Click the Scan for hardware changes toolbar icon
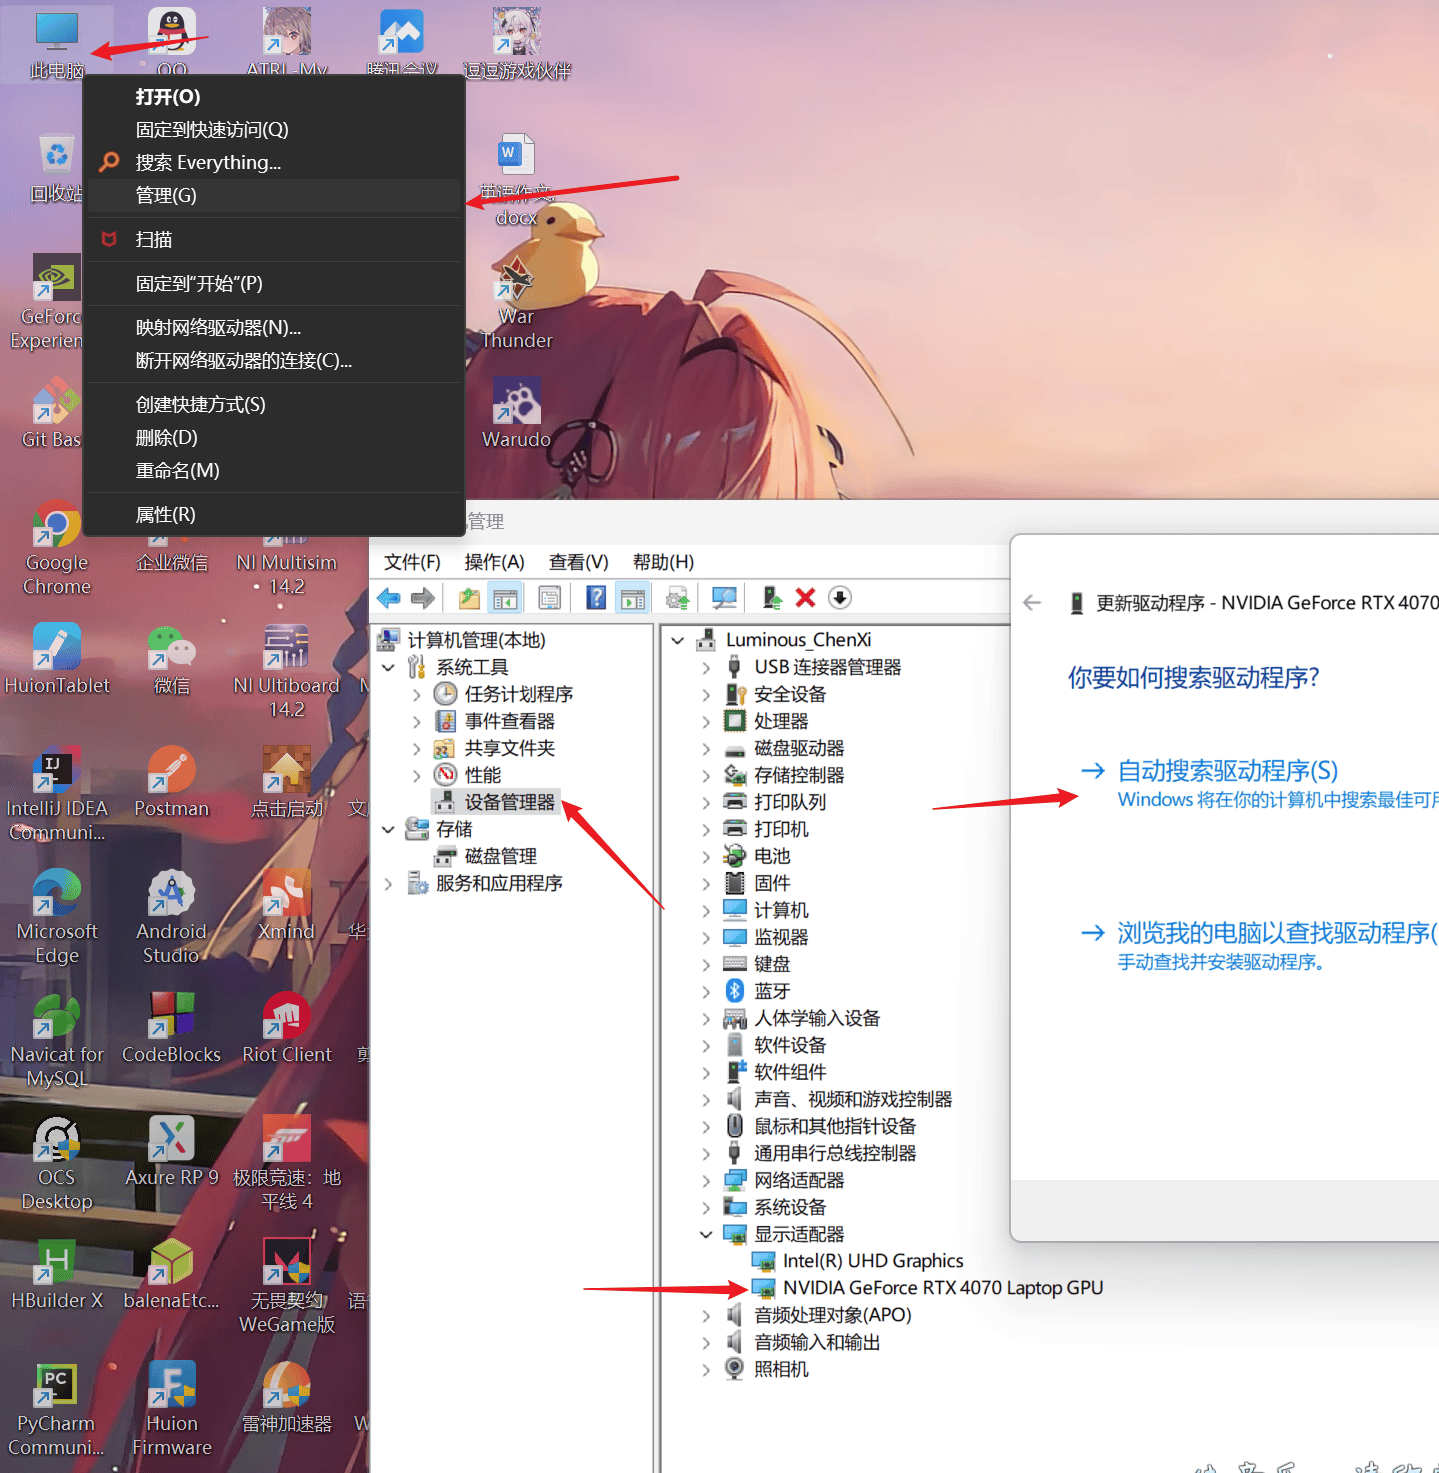The height and width of the screenshot is (1473, 1439). pyautogui.click(x=724, y=598)
